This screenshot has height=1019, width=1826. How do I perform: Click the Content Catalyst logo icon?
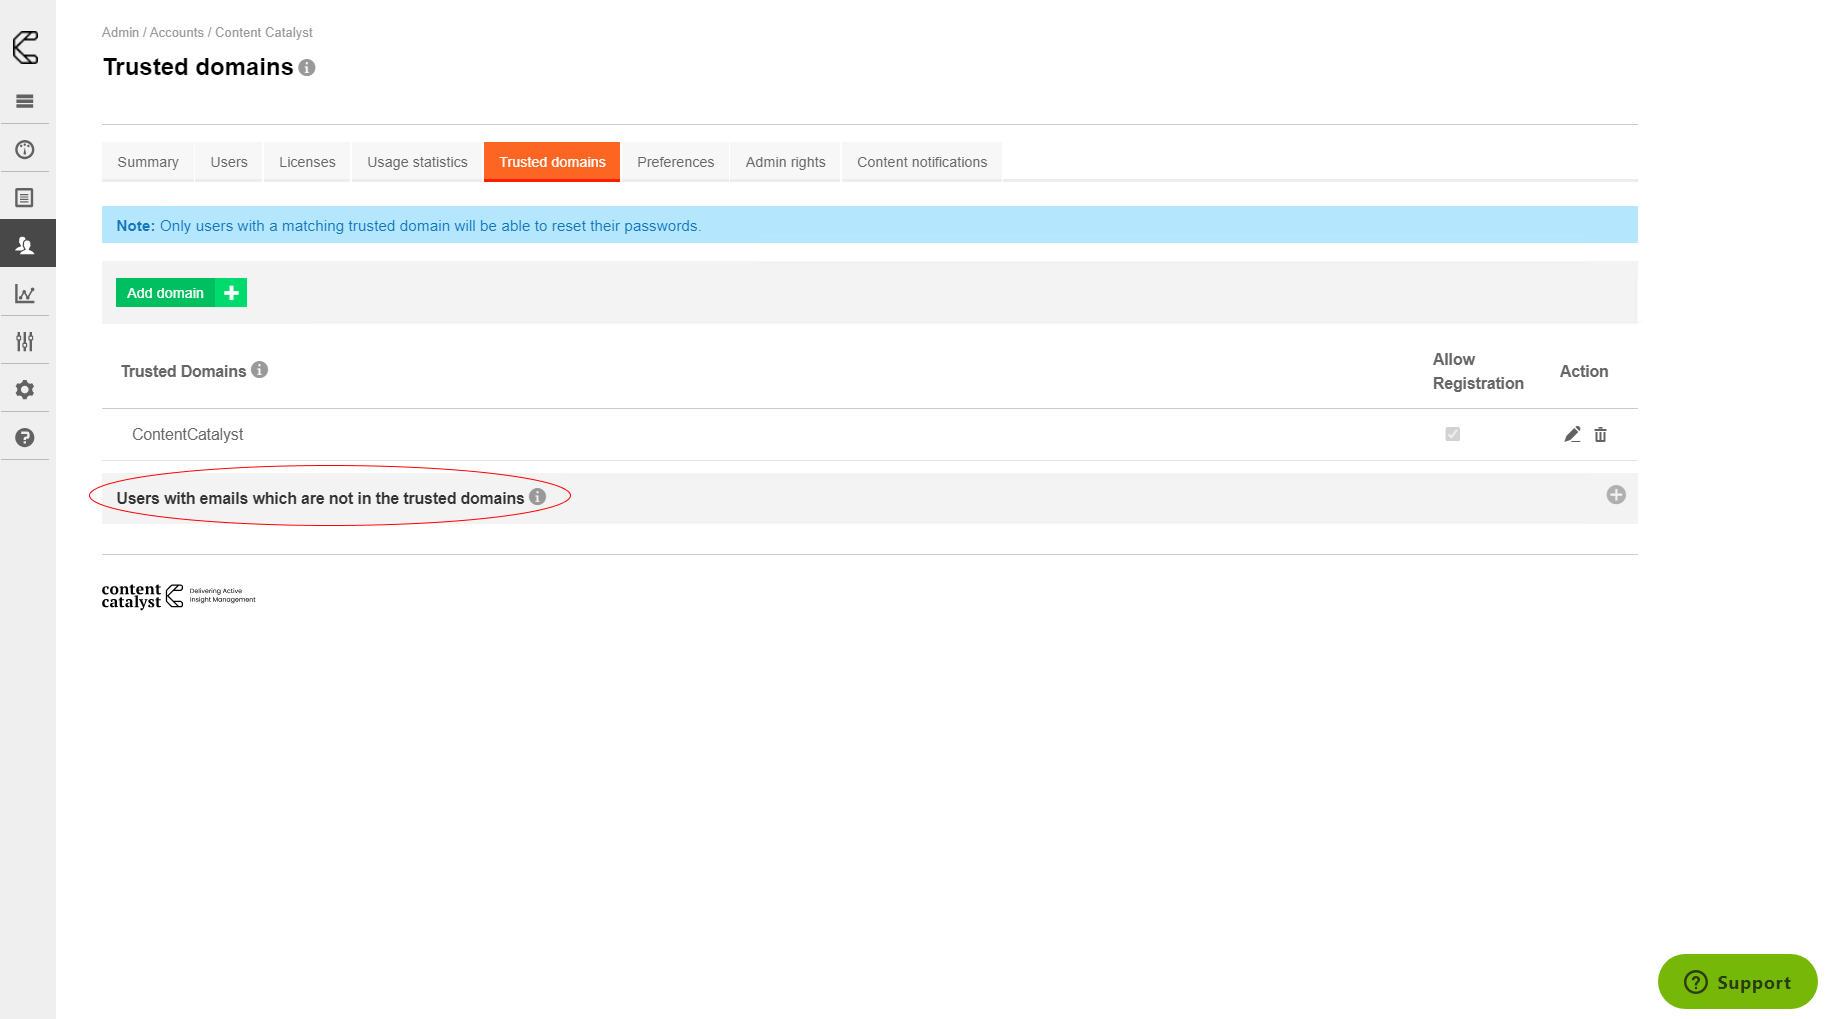pos(25,47)
